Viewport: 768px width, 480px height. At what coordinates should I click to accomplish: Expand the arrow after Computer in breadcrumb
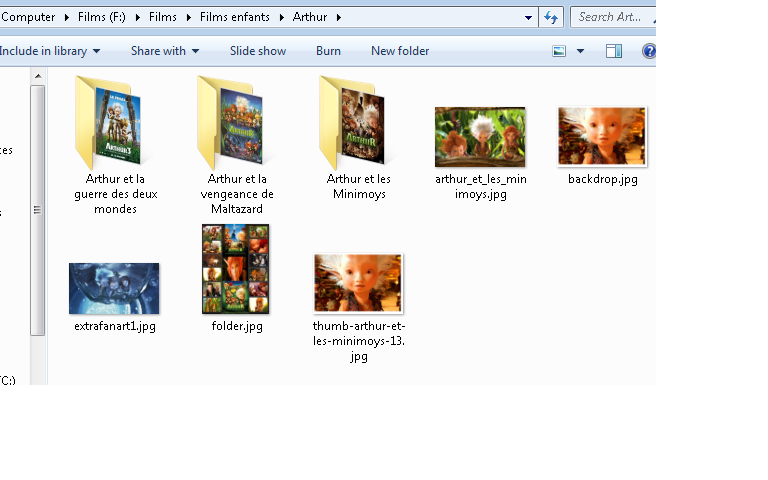click(67, 18)
